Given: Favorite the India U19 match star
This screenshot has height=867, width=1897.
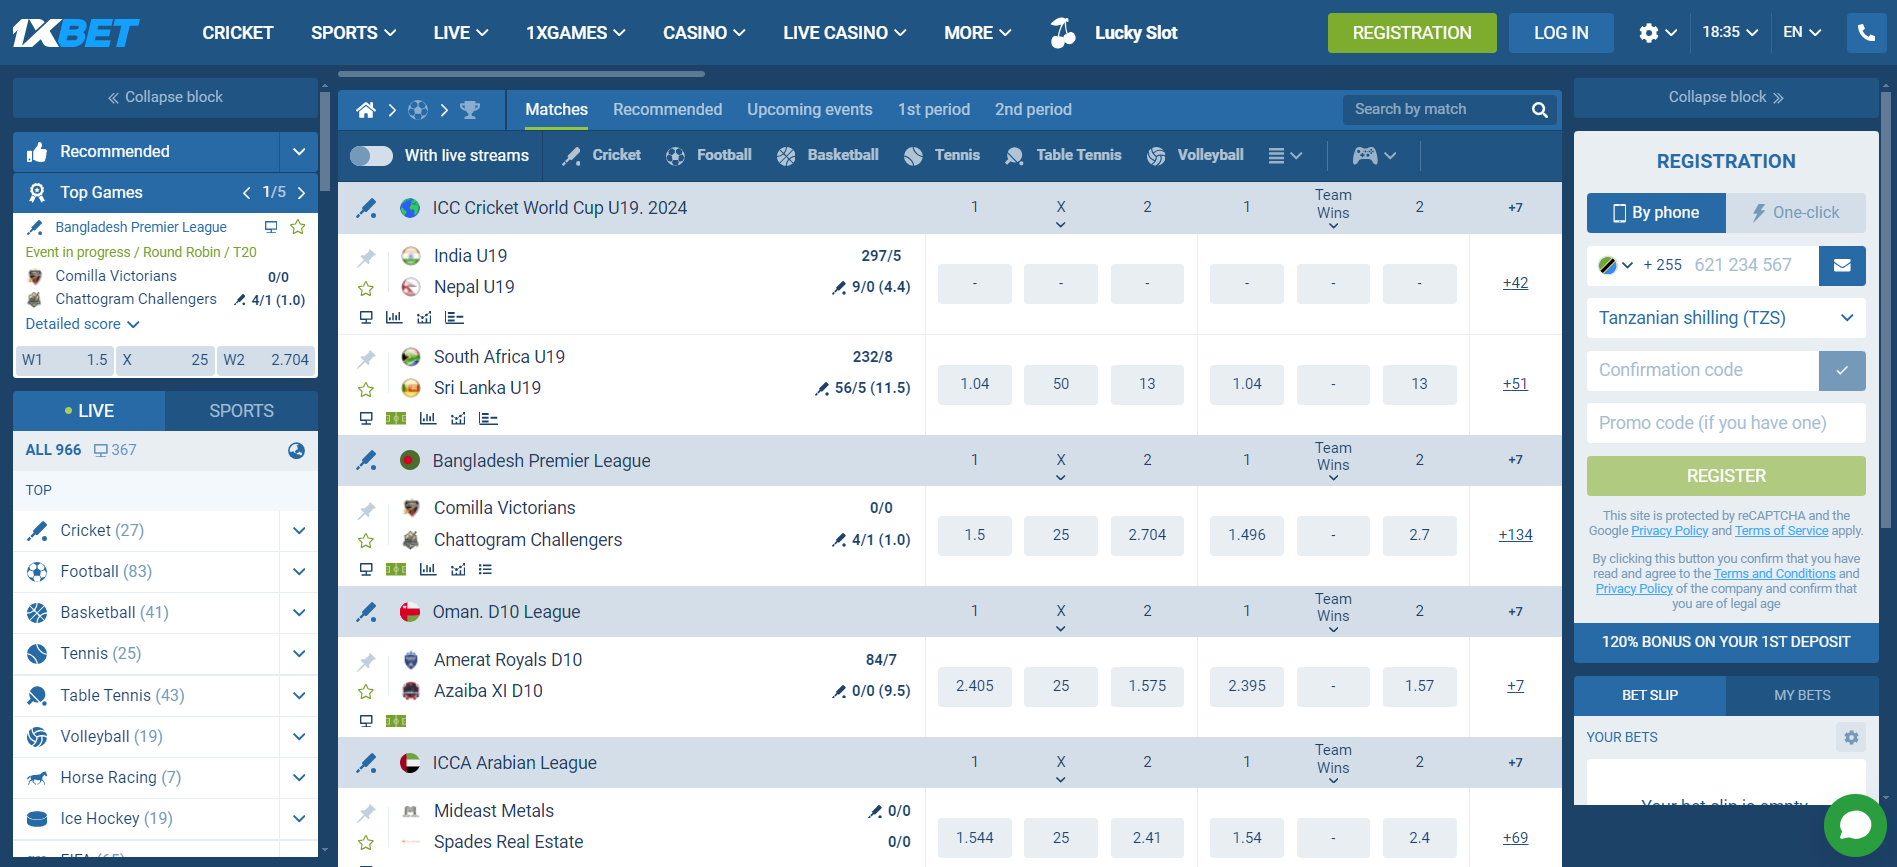Looking at the screenshot, I should pos(366,289).
